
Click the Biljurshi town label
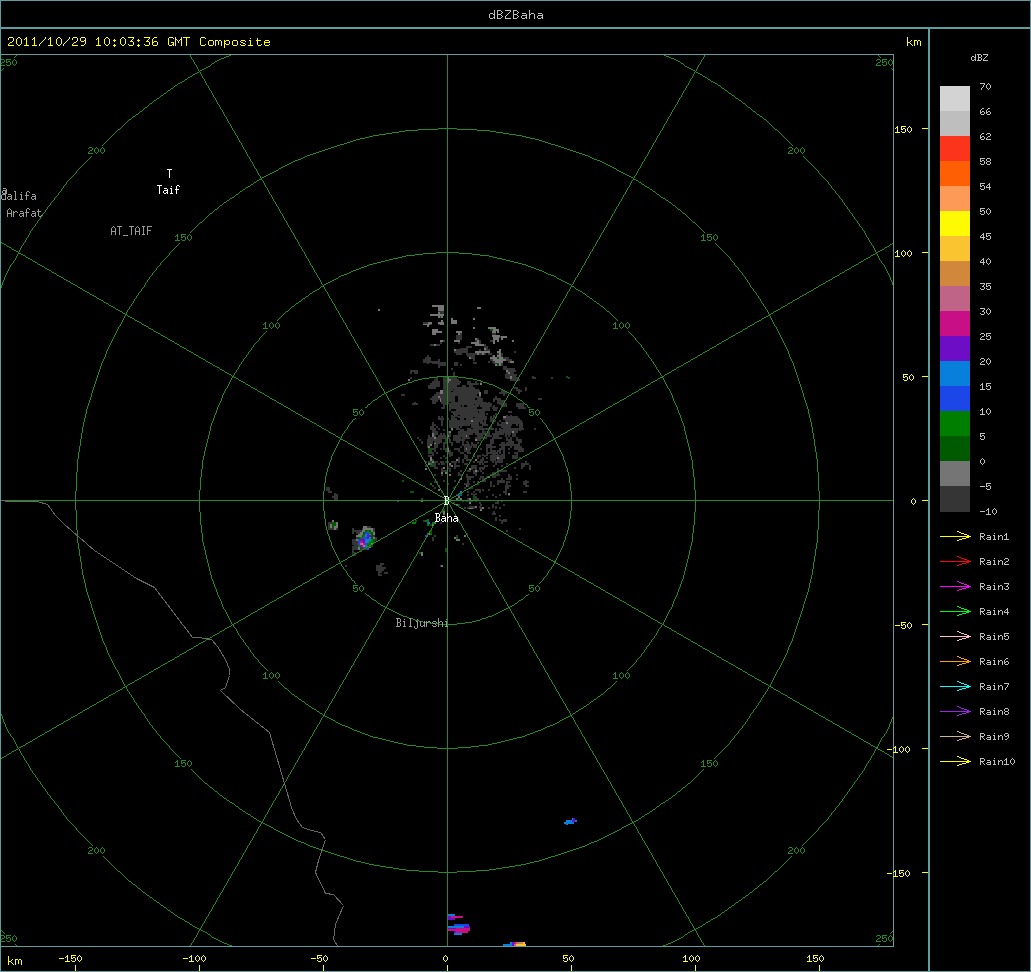[421, 623]
